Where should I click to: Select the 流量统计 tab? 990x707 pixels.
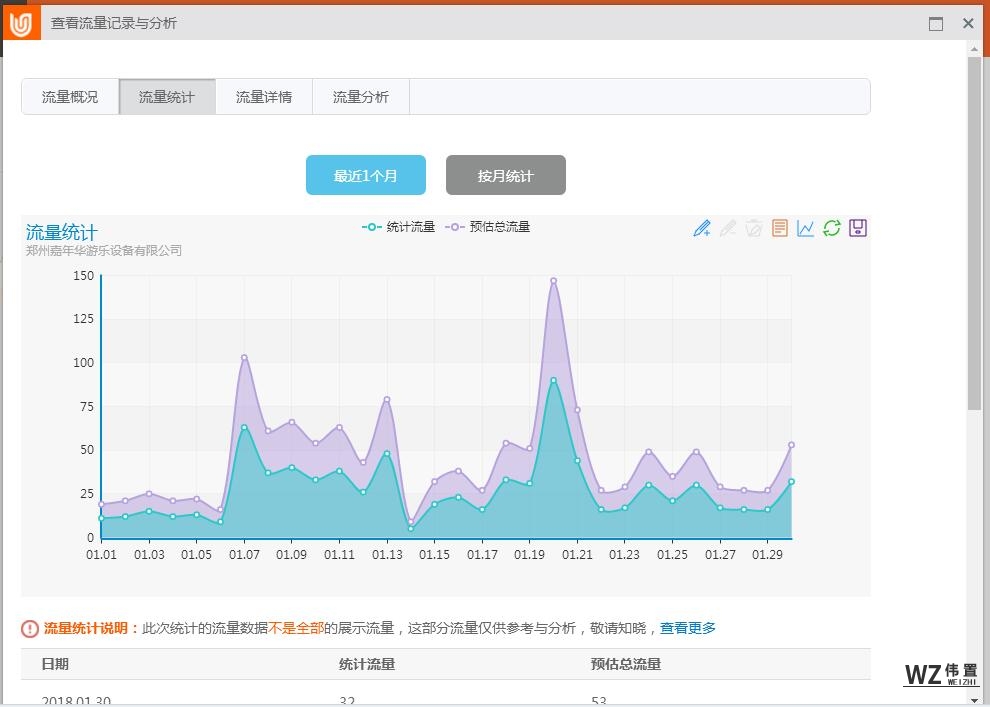(x=167, y=97)
